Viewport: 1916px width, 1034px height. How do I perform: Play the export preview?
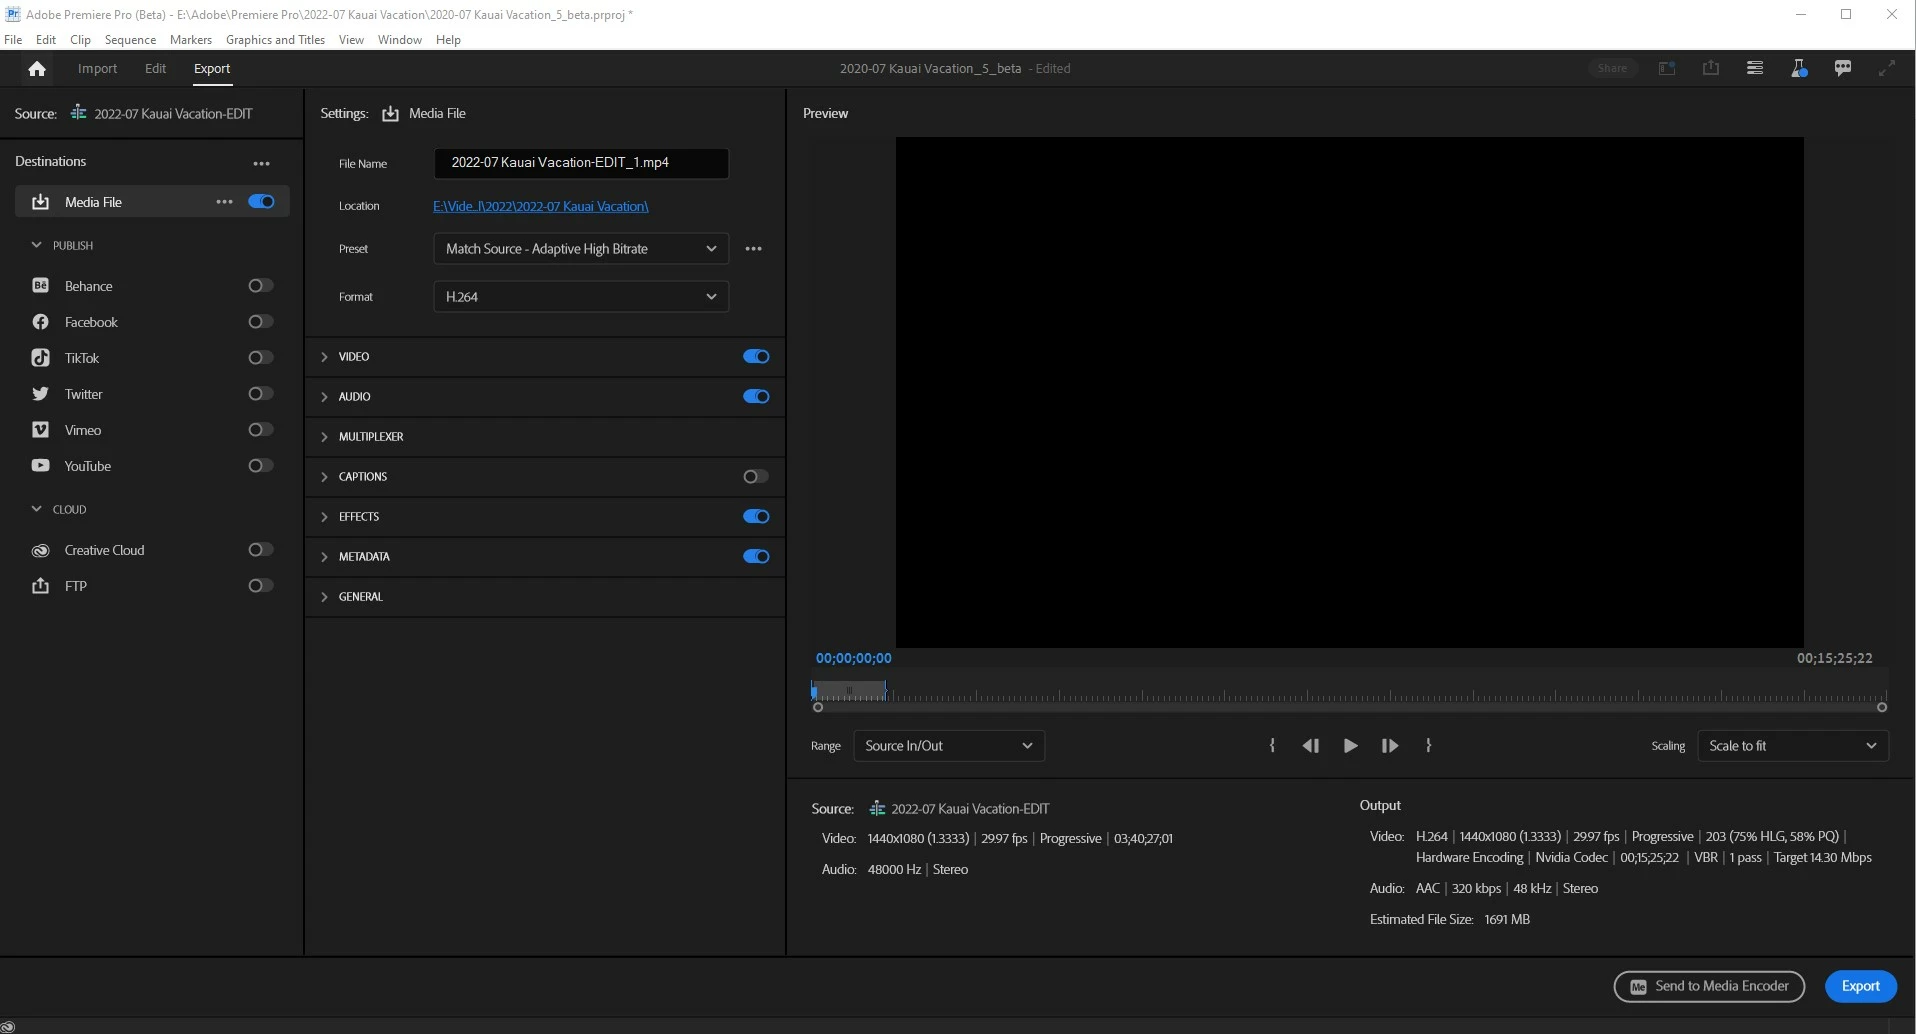tap(1350, 746)
